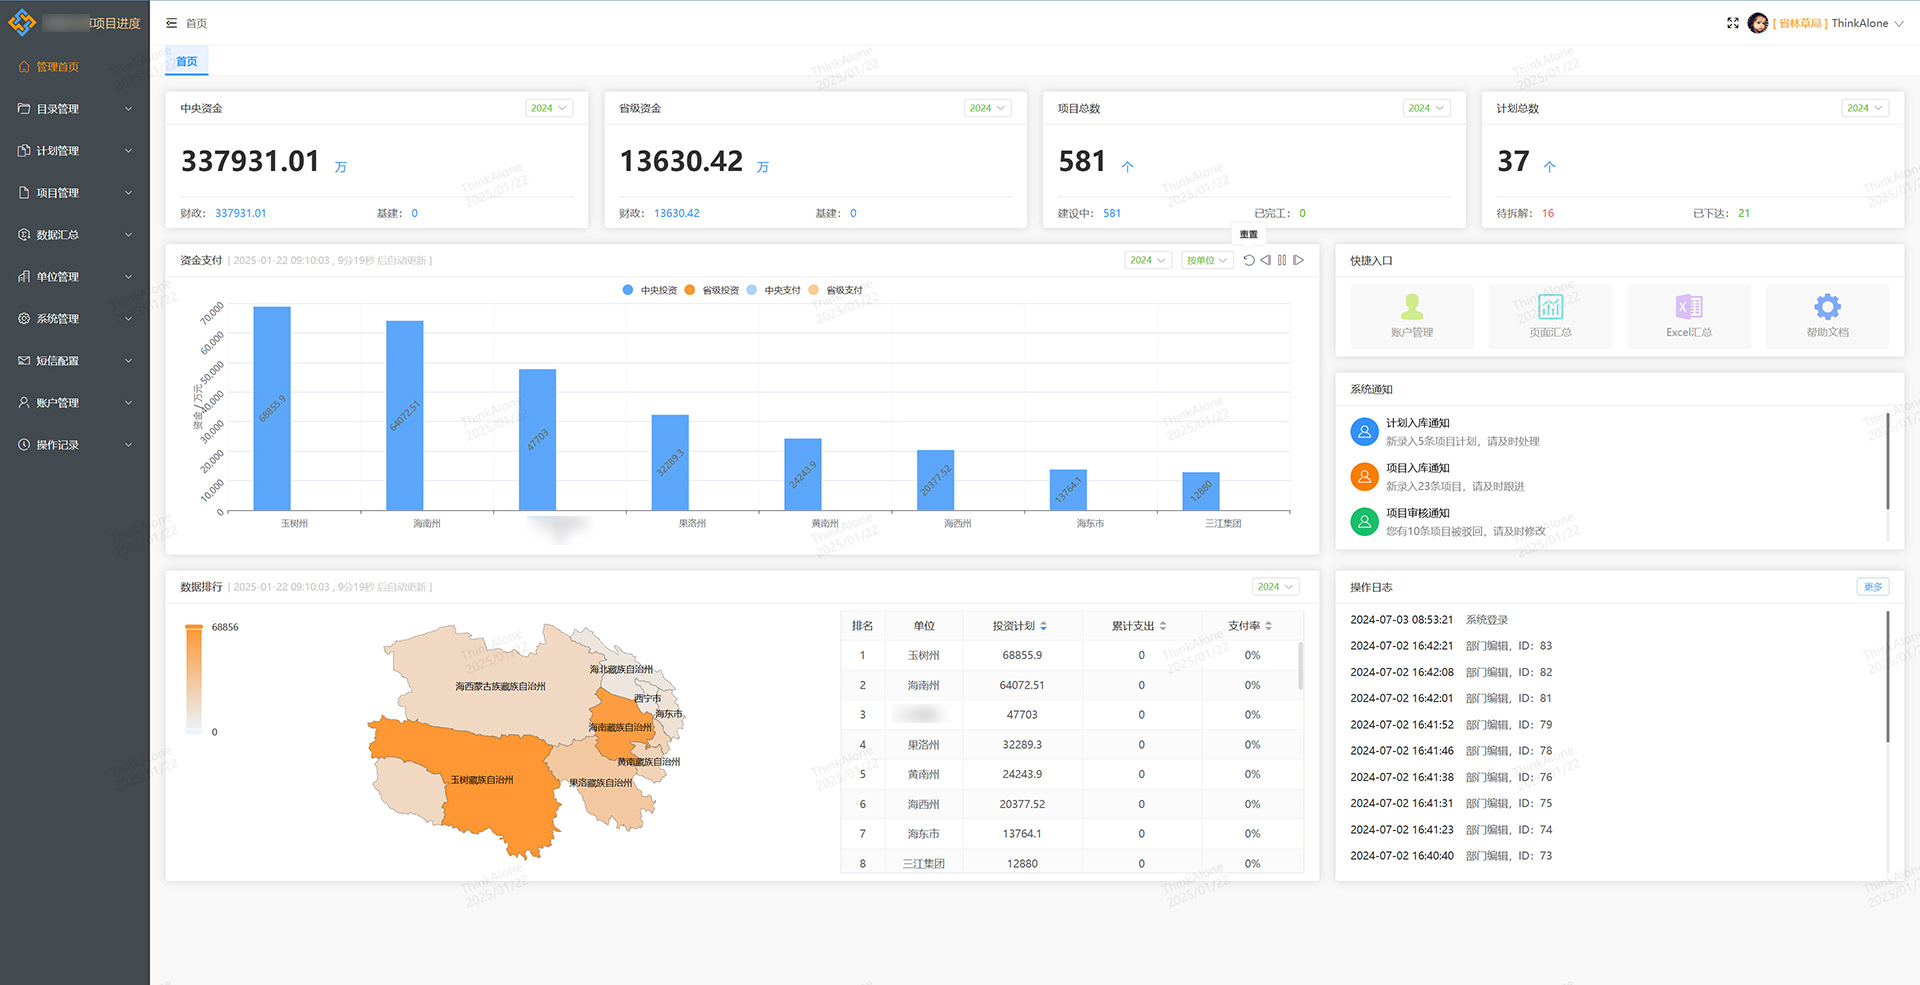
Task: Open 账户管理 quick entry
Action: [x=1412, y=316]
